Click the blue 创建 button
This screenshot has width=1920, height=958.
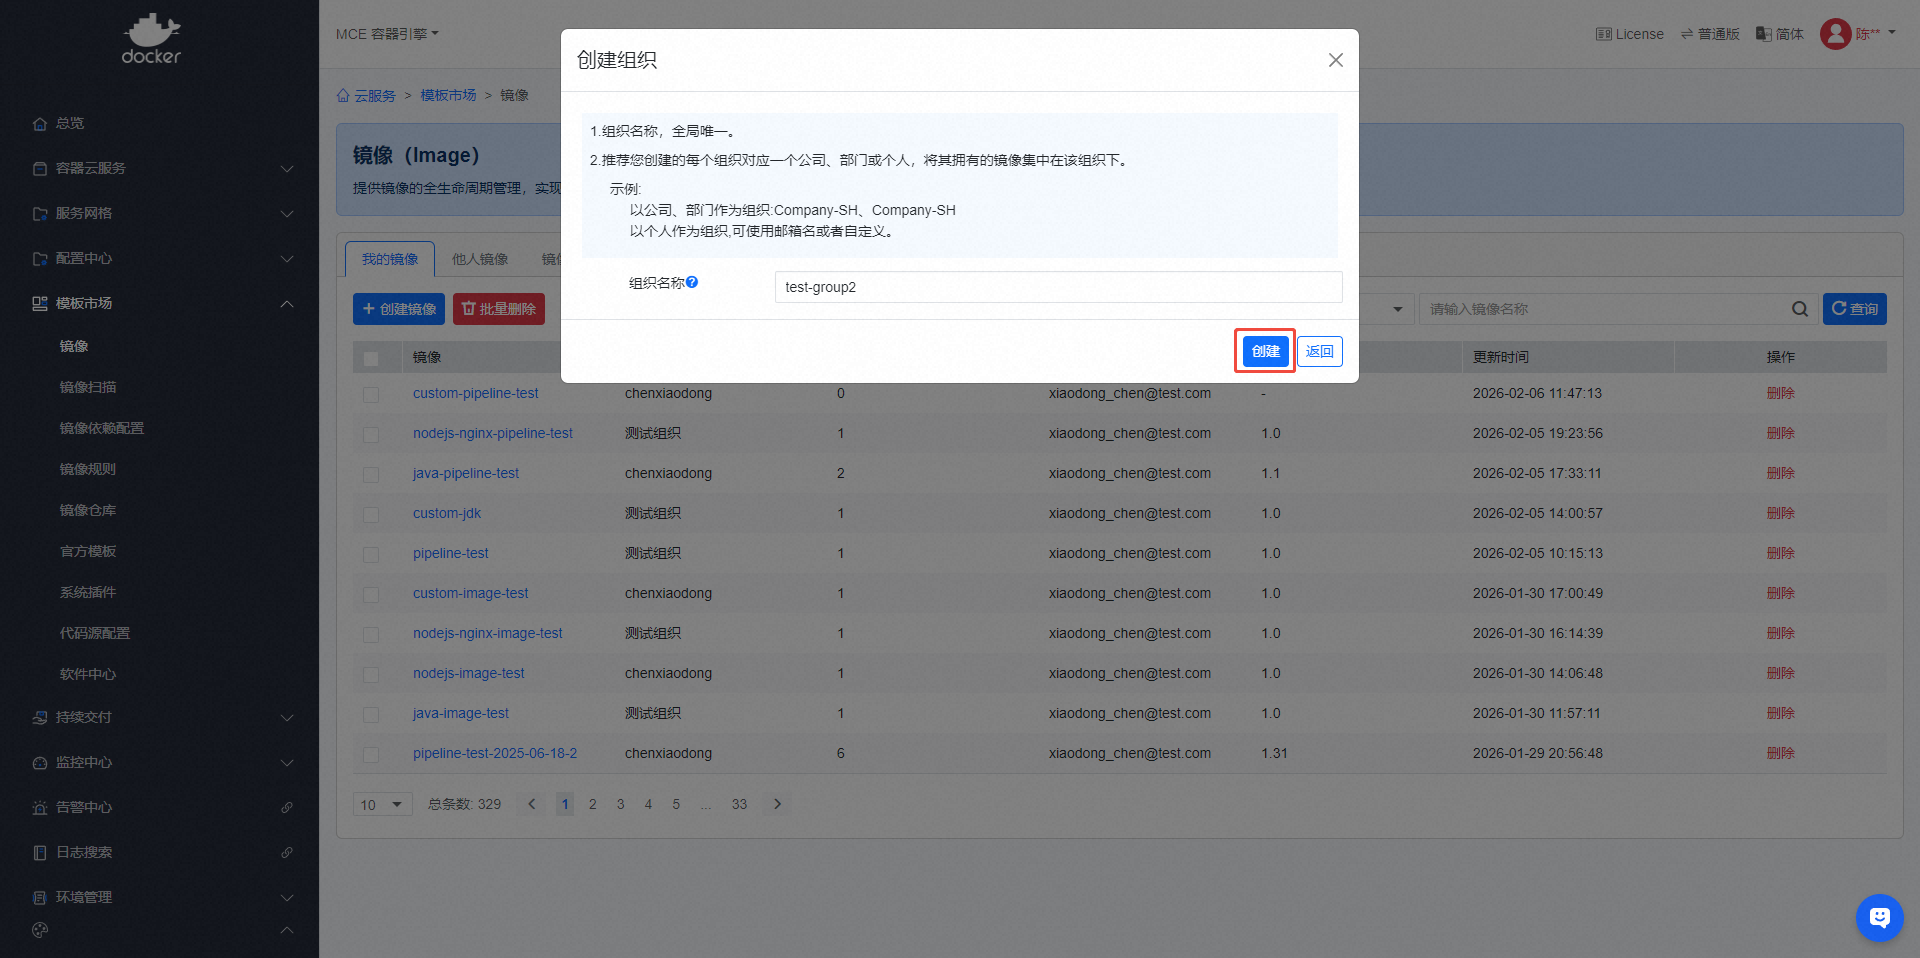coord(1265,351)
